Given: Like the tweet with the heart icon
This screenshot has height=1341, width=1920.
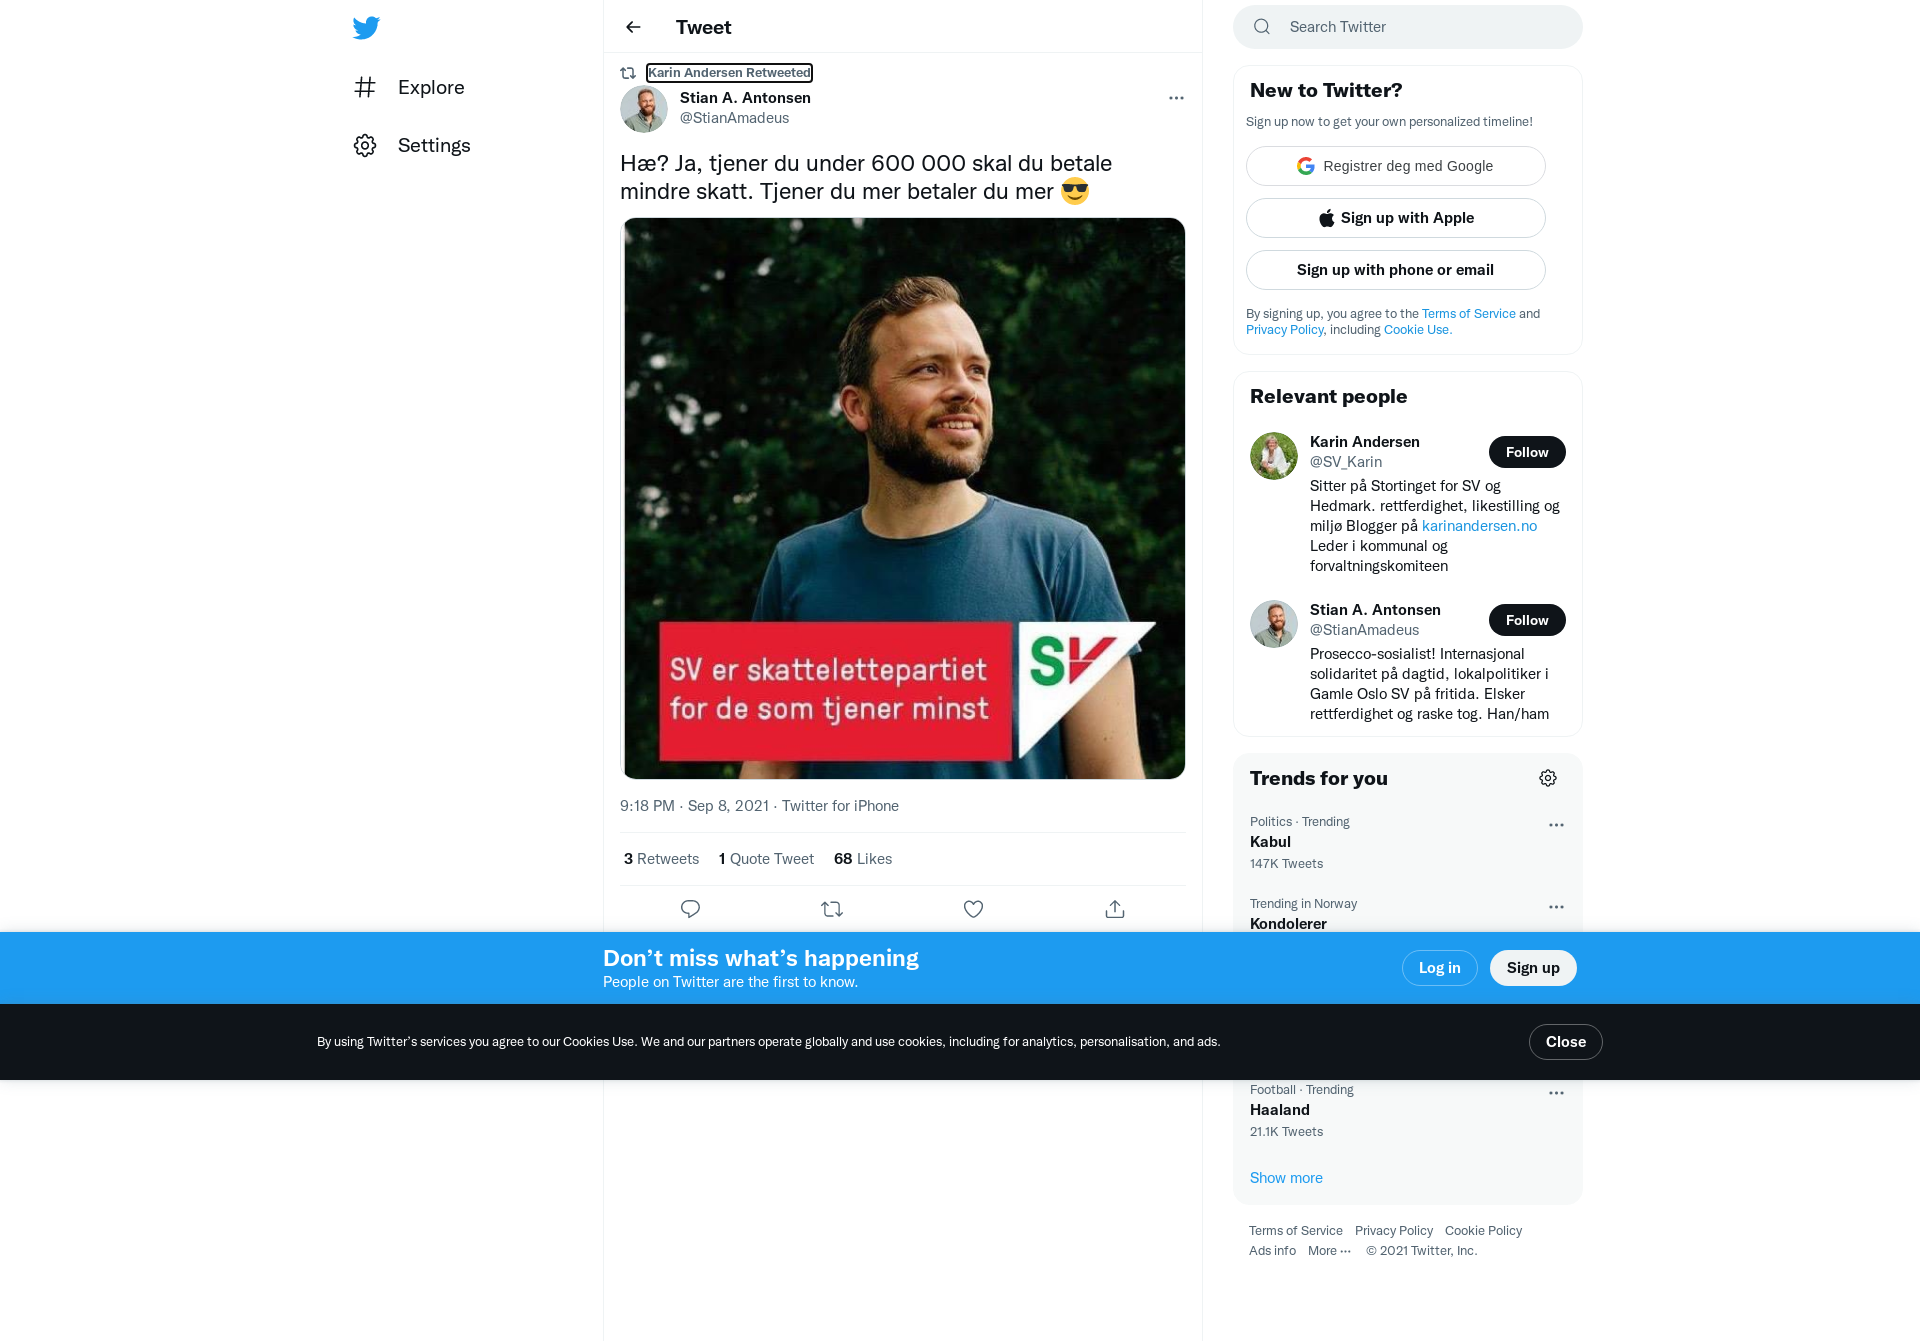Looking at the screenshot, I should coord(973,909).
